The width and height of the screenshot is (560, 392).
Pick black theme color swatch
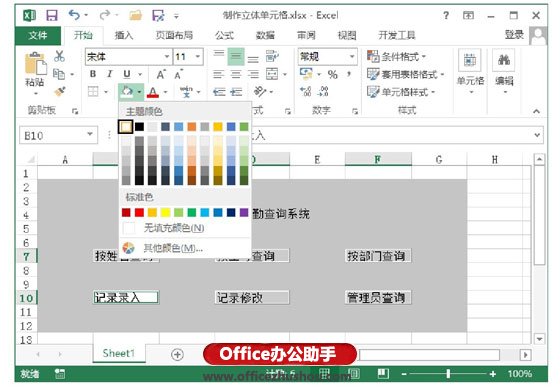139,126
